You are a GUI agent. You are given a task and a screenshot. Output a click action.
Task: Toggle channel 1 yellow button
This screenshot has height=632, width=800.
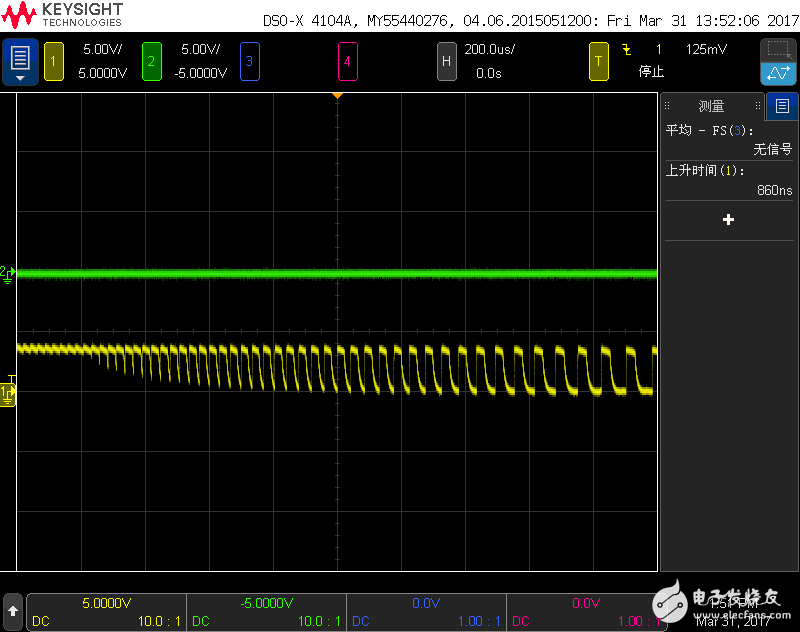pyautogui.click(x=55, y=61)
